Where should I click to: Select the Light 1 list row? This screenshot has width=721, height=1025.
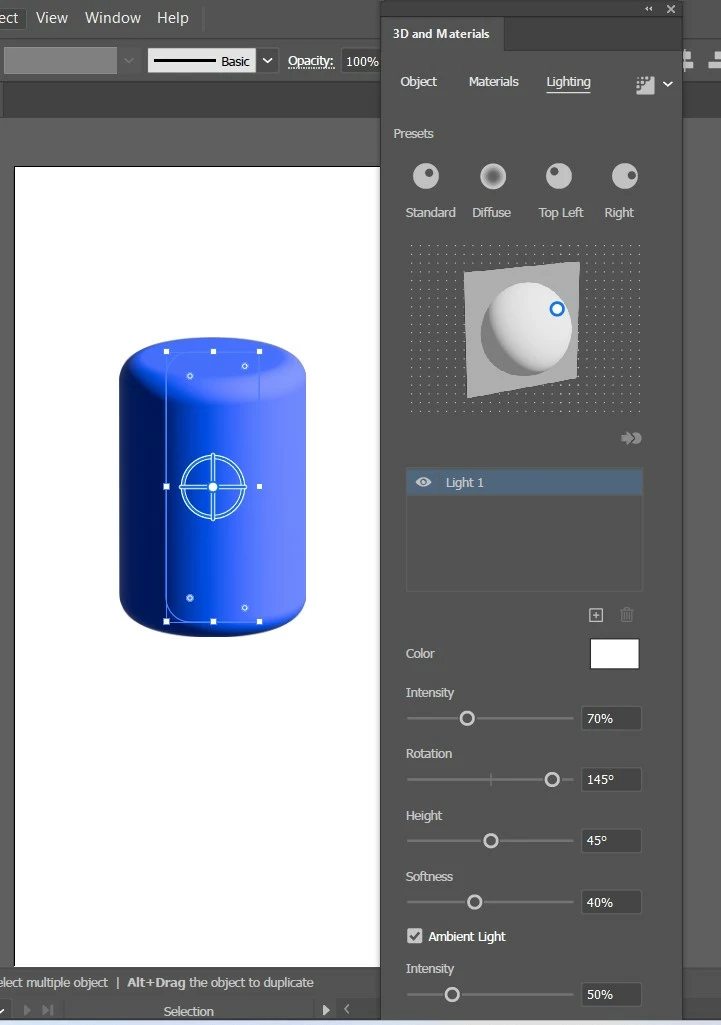(524, 482)
